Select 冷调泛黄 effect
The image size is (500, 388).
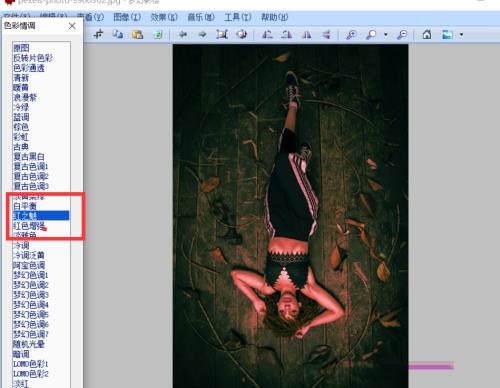click(x=29, y=255)
